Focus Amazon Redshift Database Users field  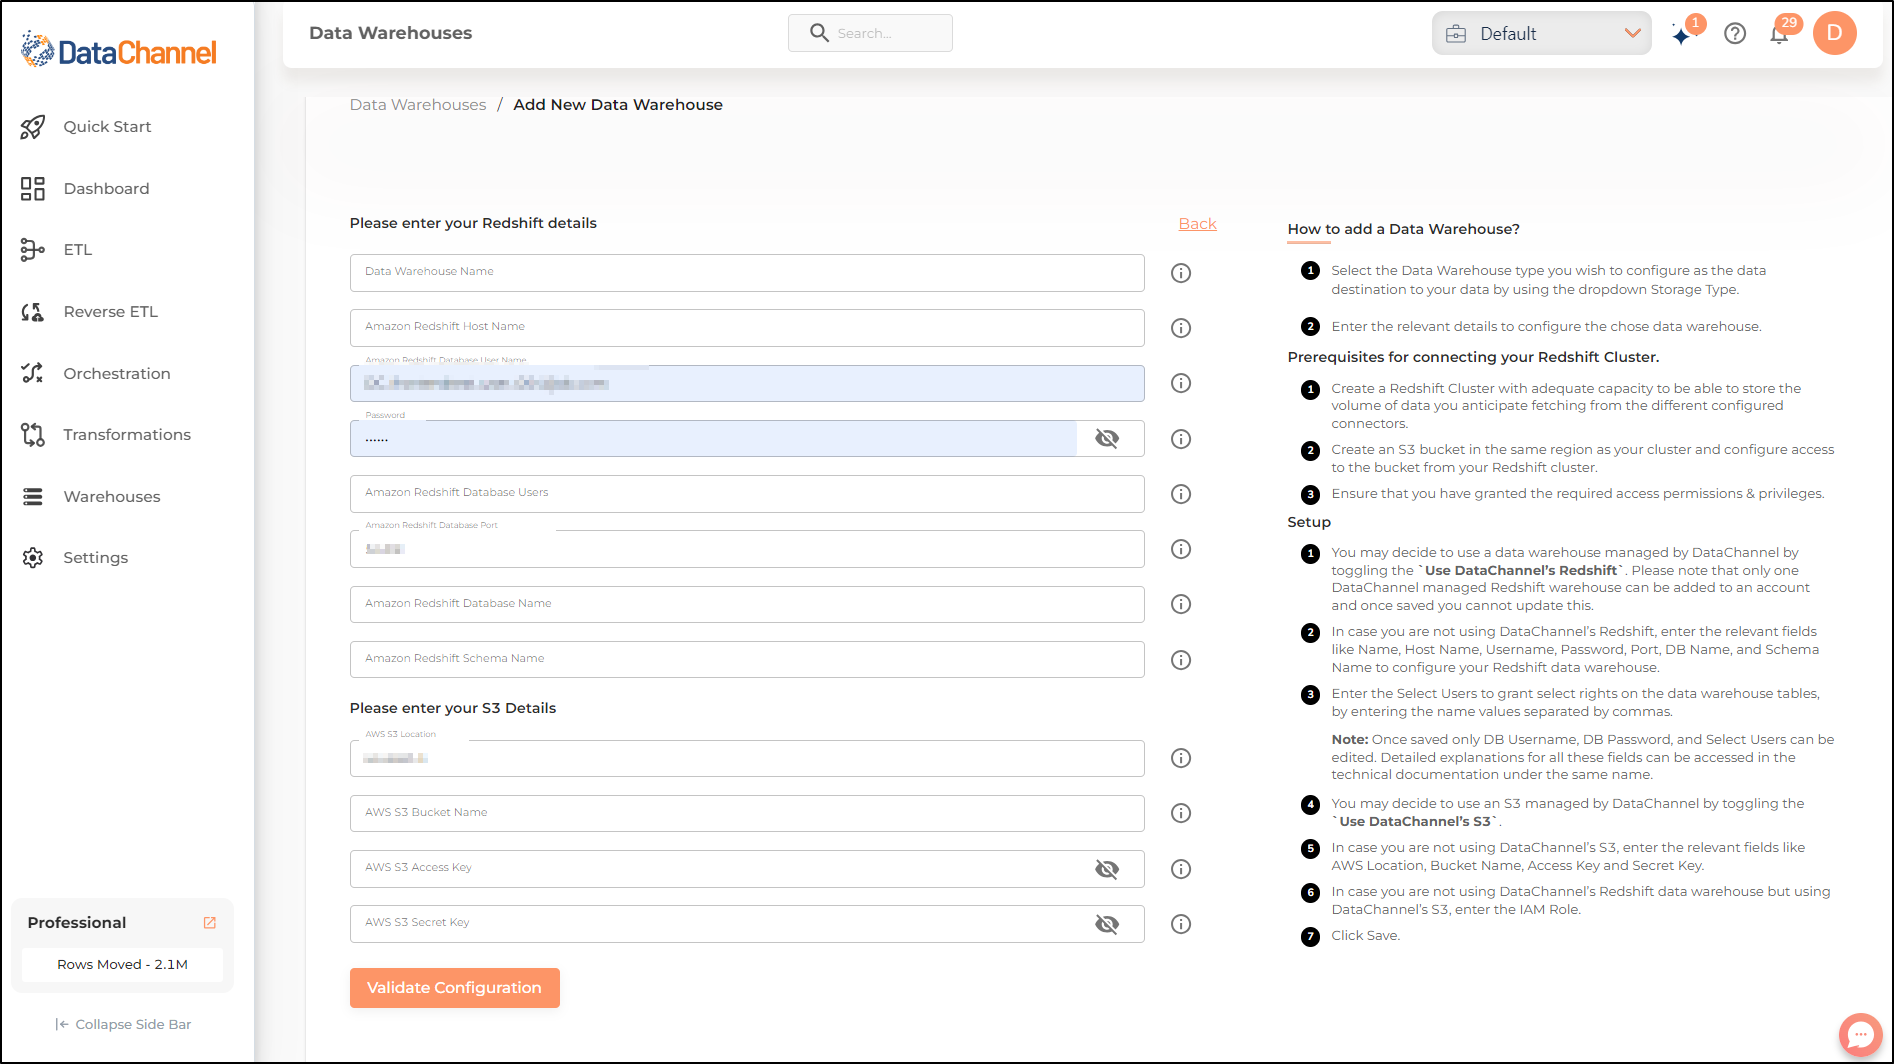click(747, 493)
